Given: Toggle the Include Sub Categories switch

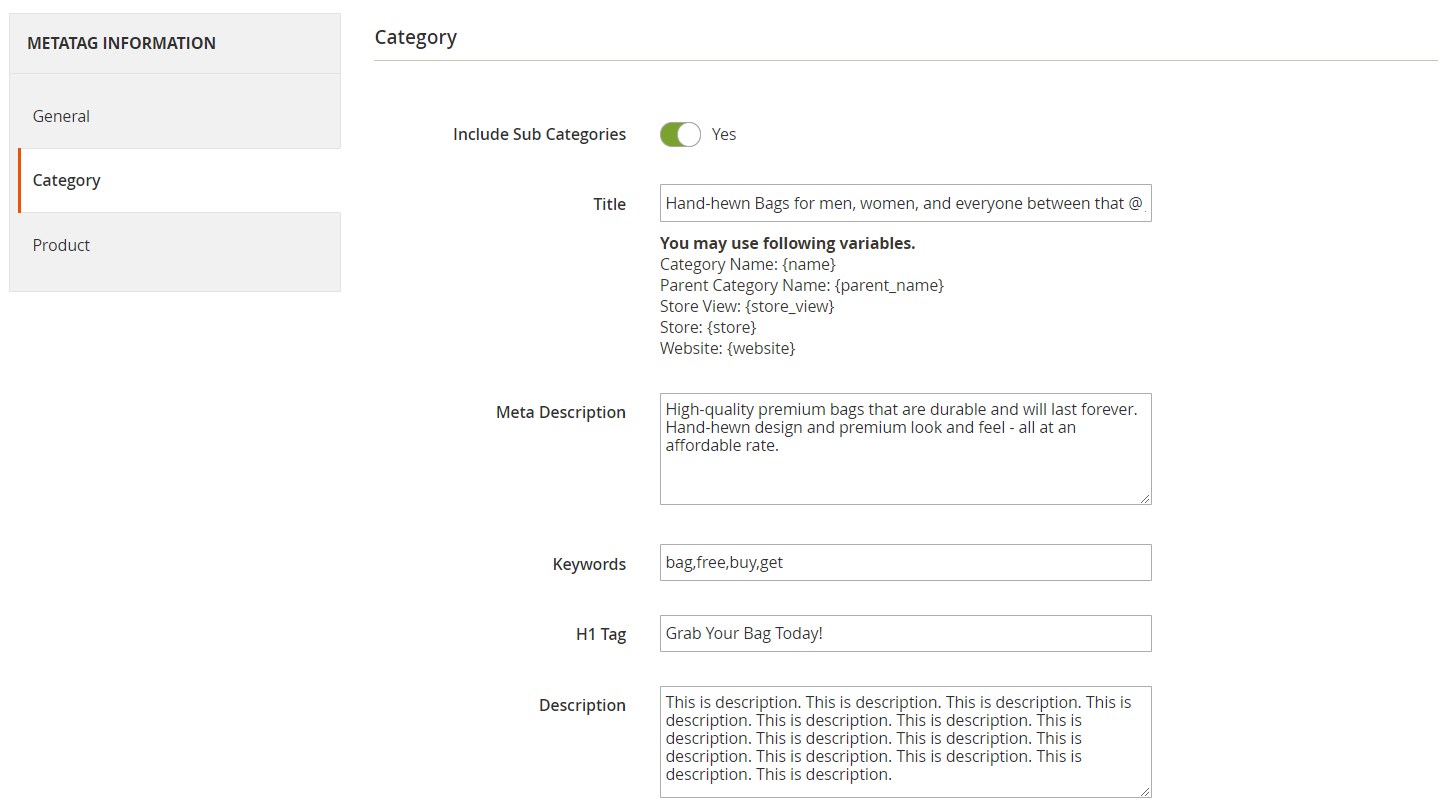Looking at the screenshot, I should [x=680, y=134].
